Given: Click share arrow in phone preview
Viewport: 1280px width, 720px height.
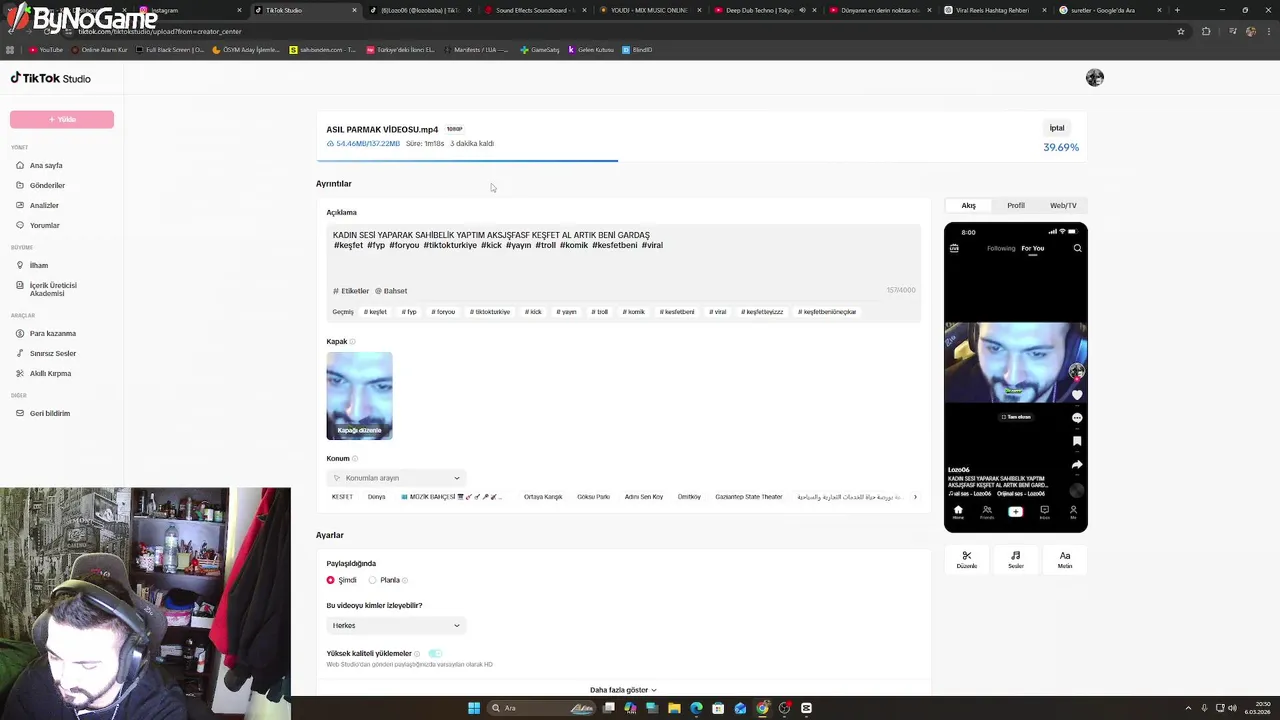Looking at the screenshot, I should click(x=1077, y=465).
